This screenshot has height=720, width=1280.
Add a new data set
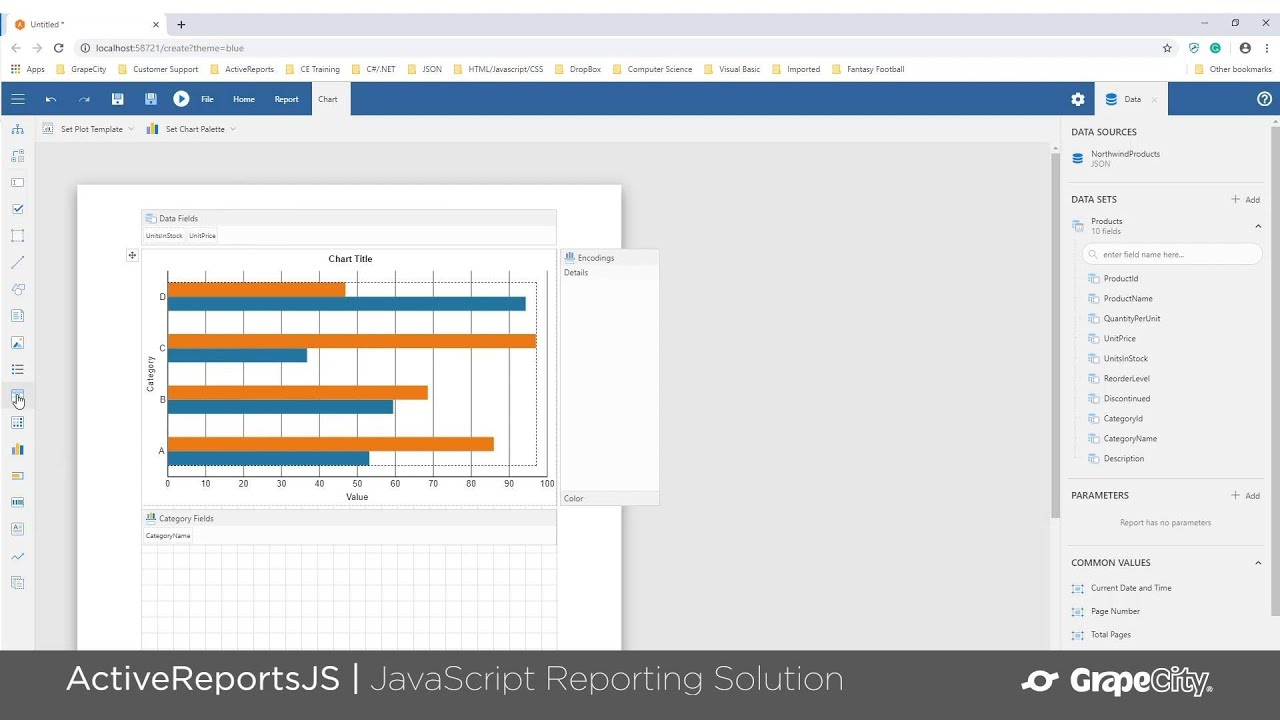(x=1245, y=200)
